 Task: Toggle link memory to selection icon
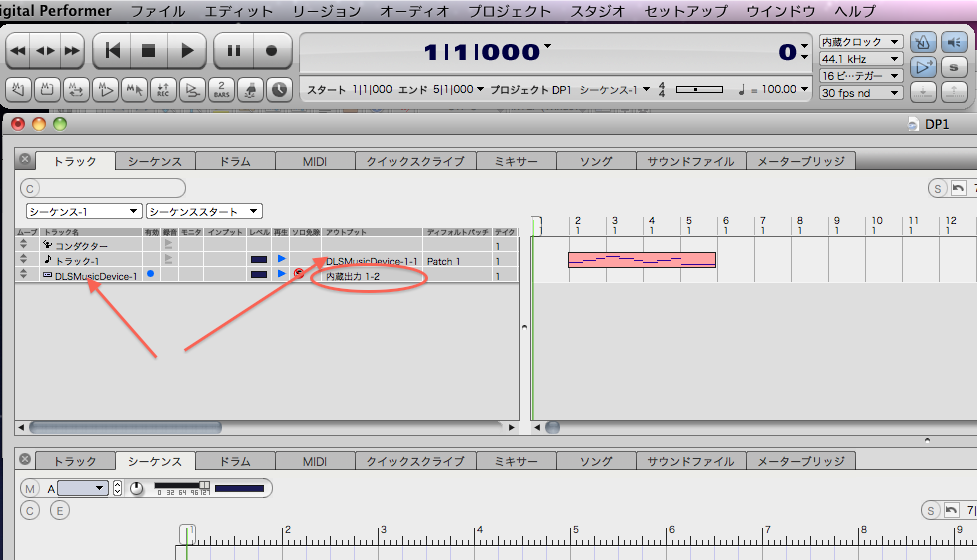[134, 90]
